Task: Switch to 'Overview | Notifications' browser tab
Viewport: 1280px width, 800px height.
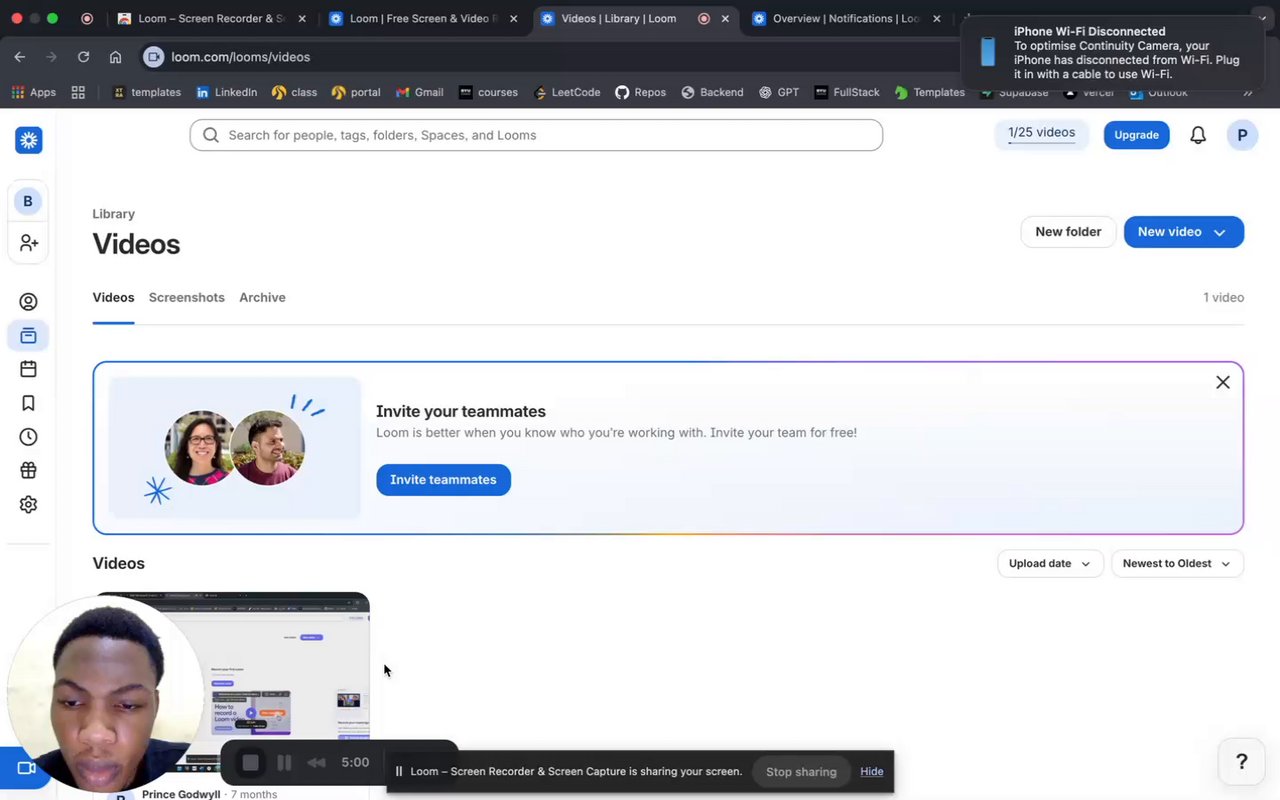Action: [x=846, y=18]
